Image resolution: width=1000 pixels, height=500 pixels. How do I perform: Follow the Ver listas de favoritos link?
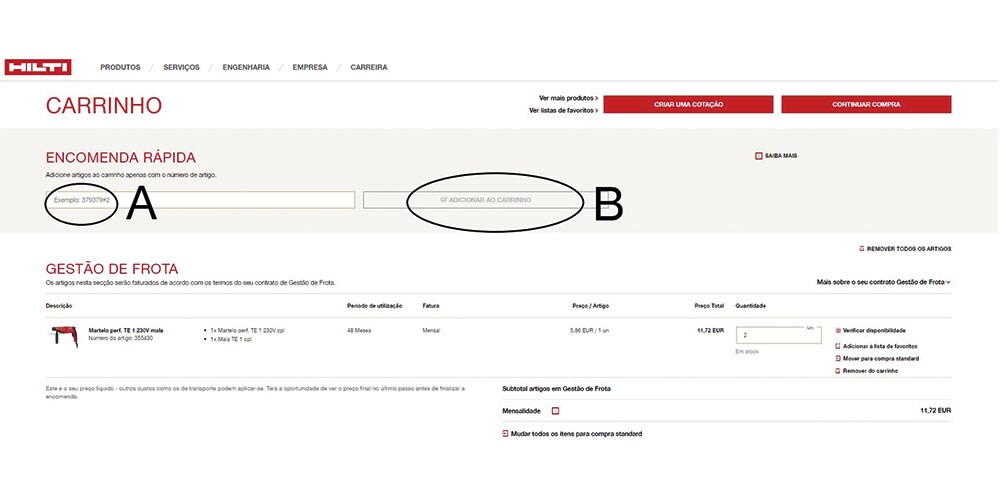tap(563, 110)
